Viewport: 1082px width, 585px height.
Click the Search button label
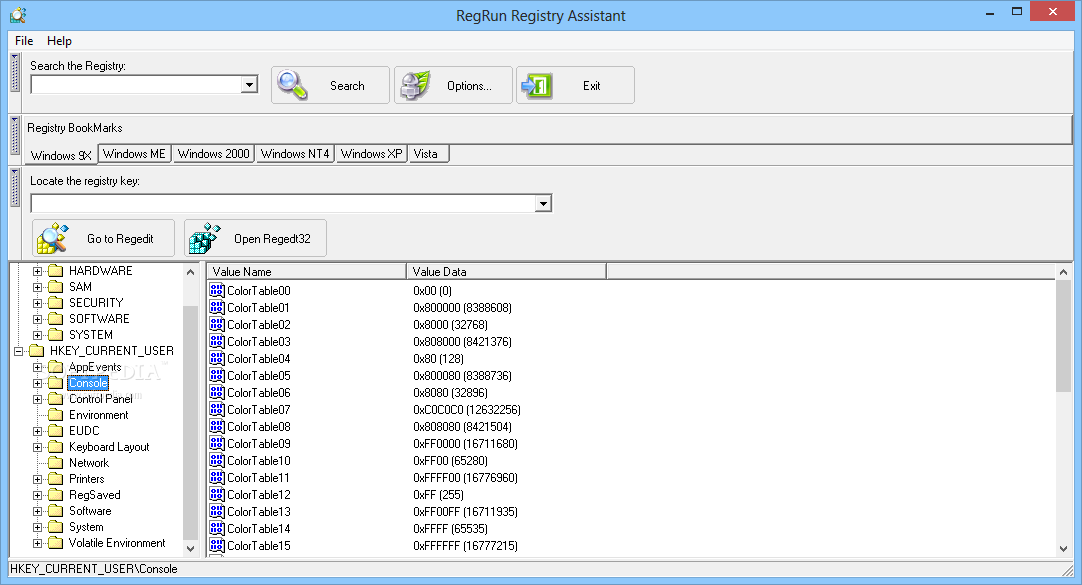tap(347, 86)
